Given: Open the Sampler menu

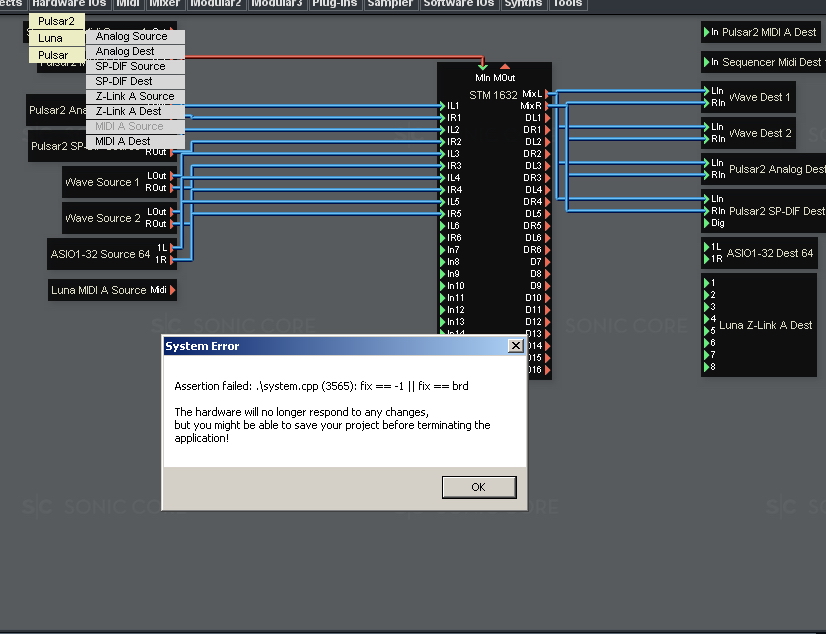Looking at the screenshot, I should pos(390,4).
